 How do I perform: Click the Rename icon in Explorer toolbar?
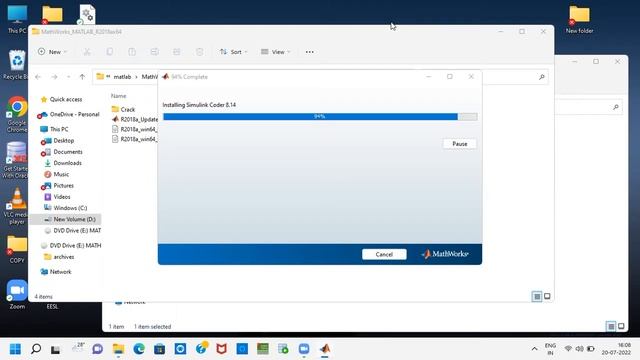point(154,52)
